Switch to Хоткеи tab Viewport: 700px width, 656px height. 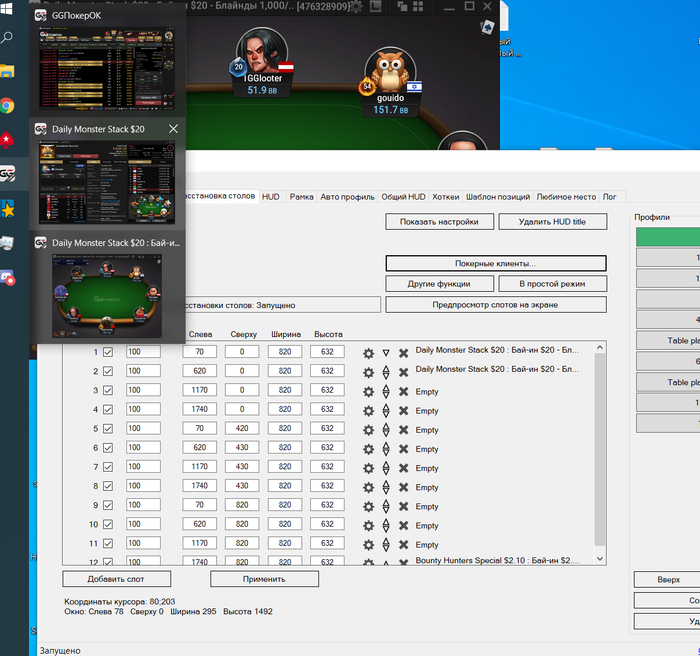[x=446, y=197]
